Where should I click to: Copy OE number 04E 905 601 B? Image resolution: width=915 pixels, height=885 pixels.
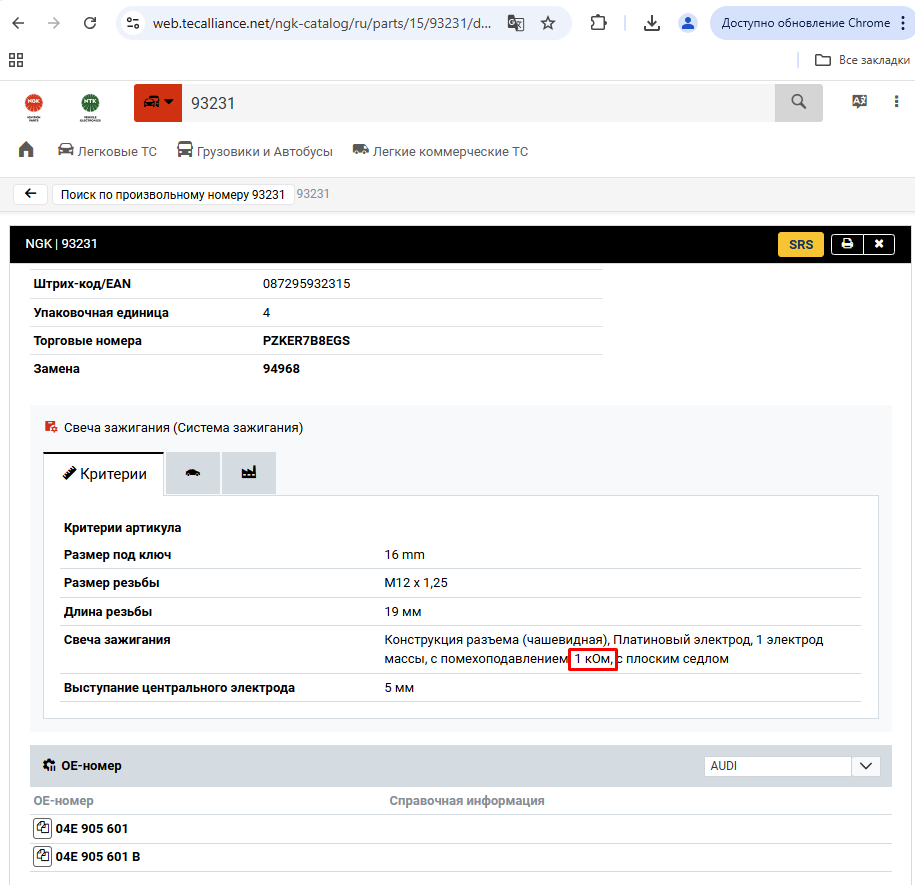click(42, 857)
